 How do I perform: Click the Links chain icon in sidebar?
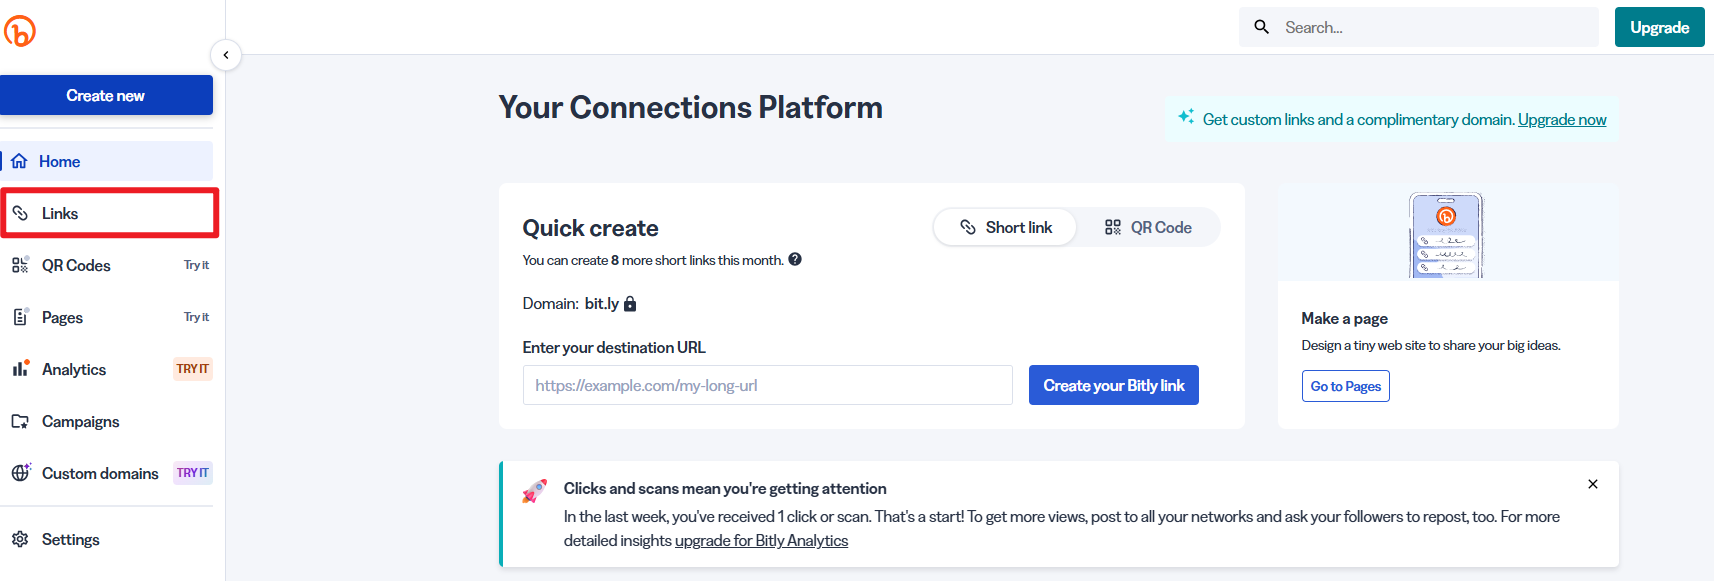point(20,213)
